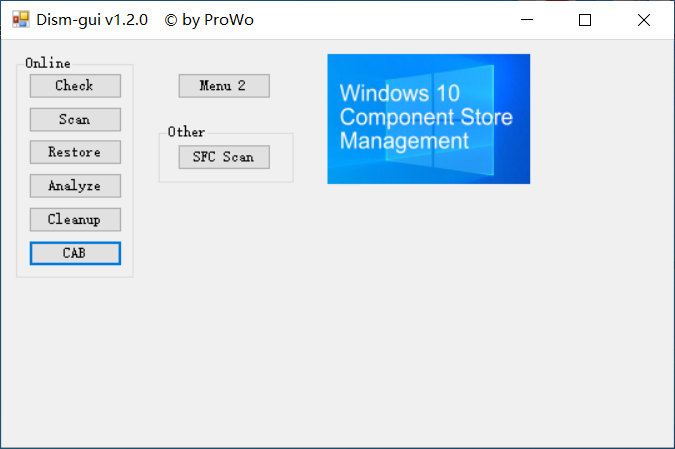Click the 'Online' group label
This screenshot has height=449, width=675.
click(x=48, y=63)
